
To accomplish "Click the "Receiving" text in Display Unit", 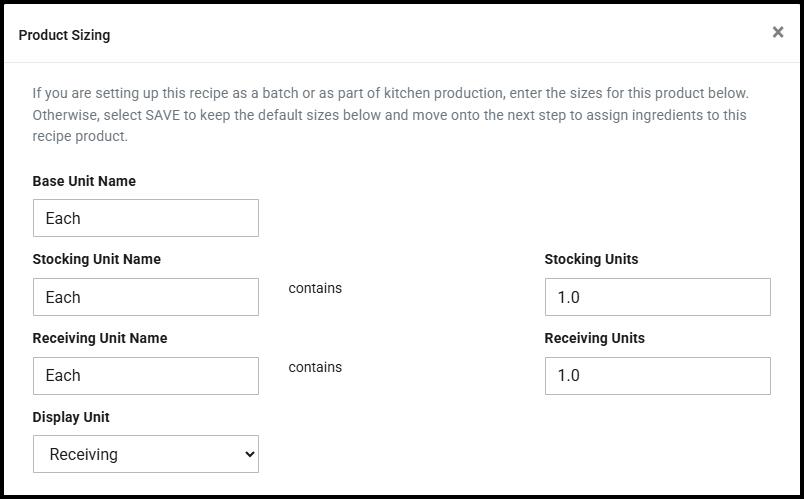I will [83, 454].
